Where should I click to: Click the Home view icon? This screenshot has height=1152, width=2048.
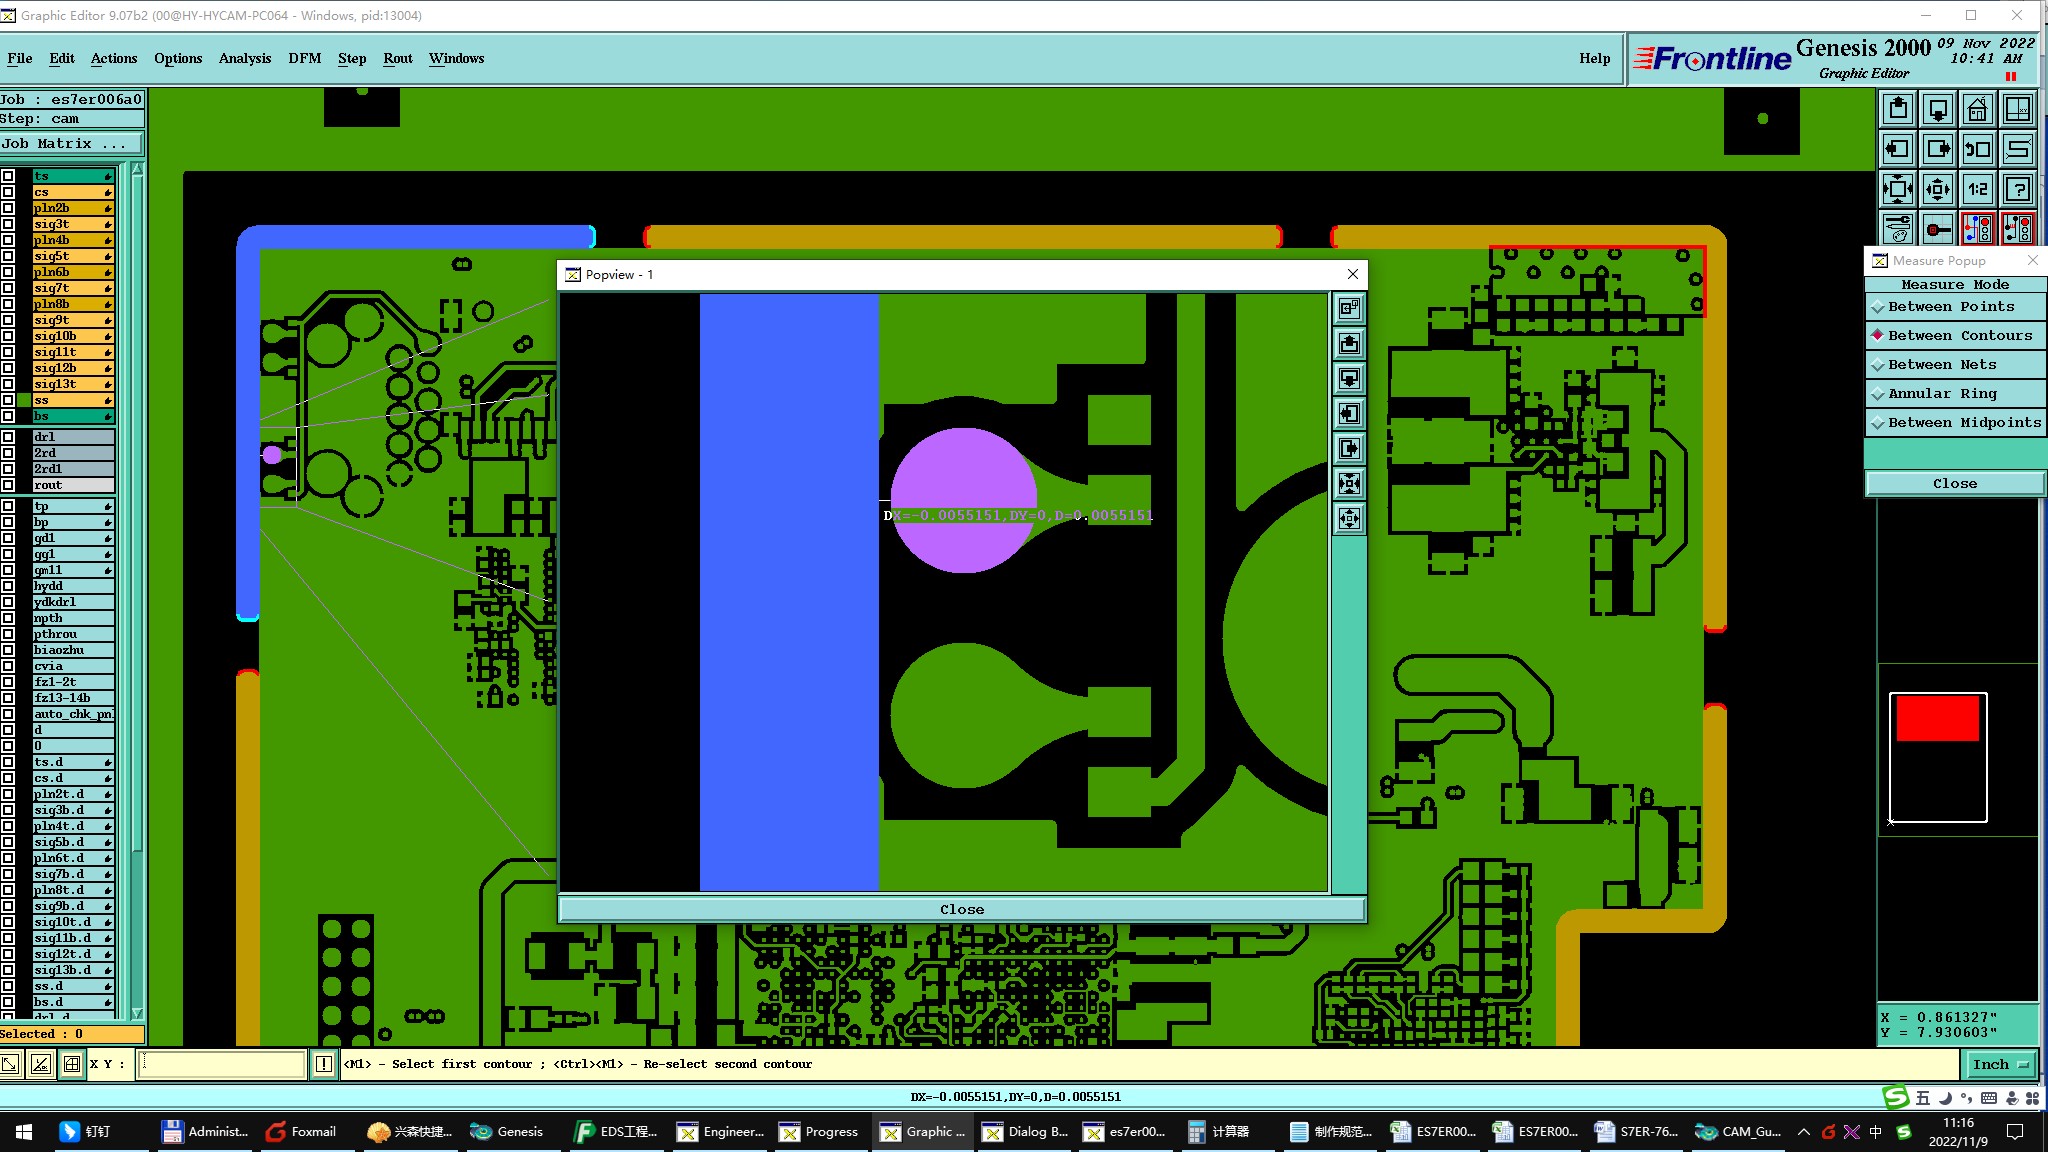point(1977,109)
